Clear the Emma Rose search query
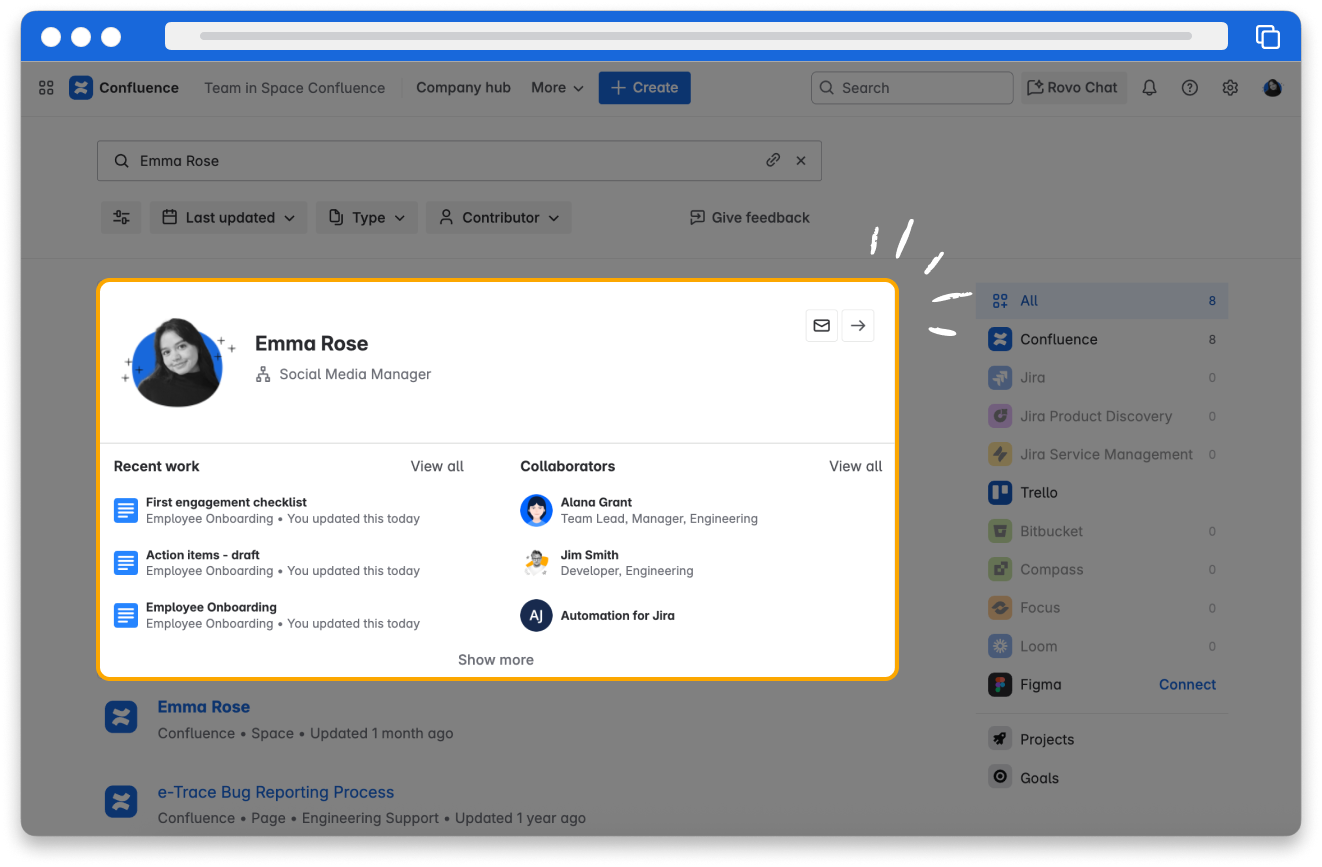The height and width of the screenshot is (867, 1322). pyautogui.click(x=801, y=160)
